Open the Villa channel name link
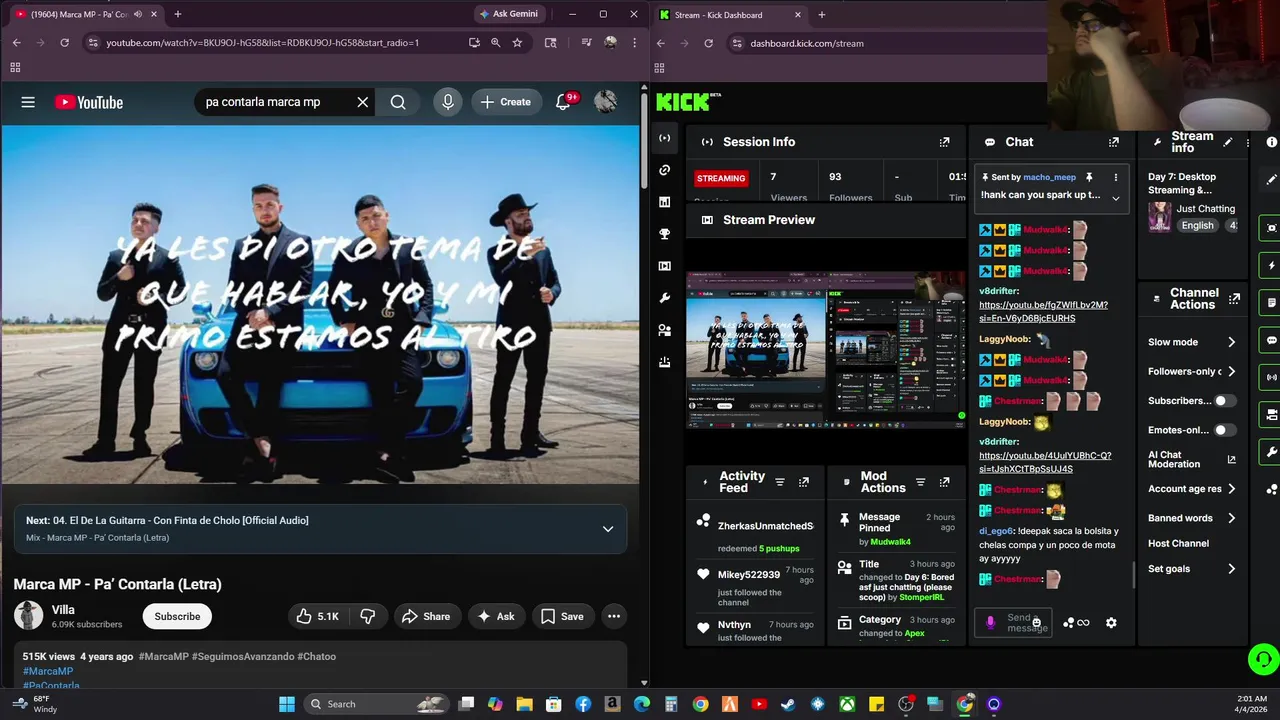 click(x=63, y=610)
